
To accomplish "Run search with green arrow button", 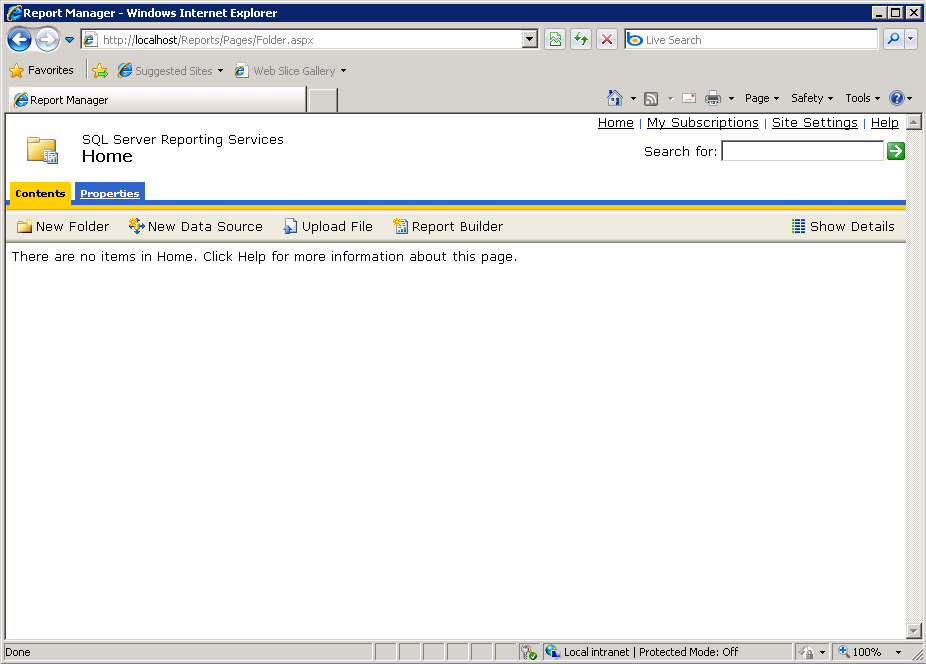I will [x=896, y=151].
